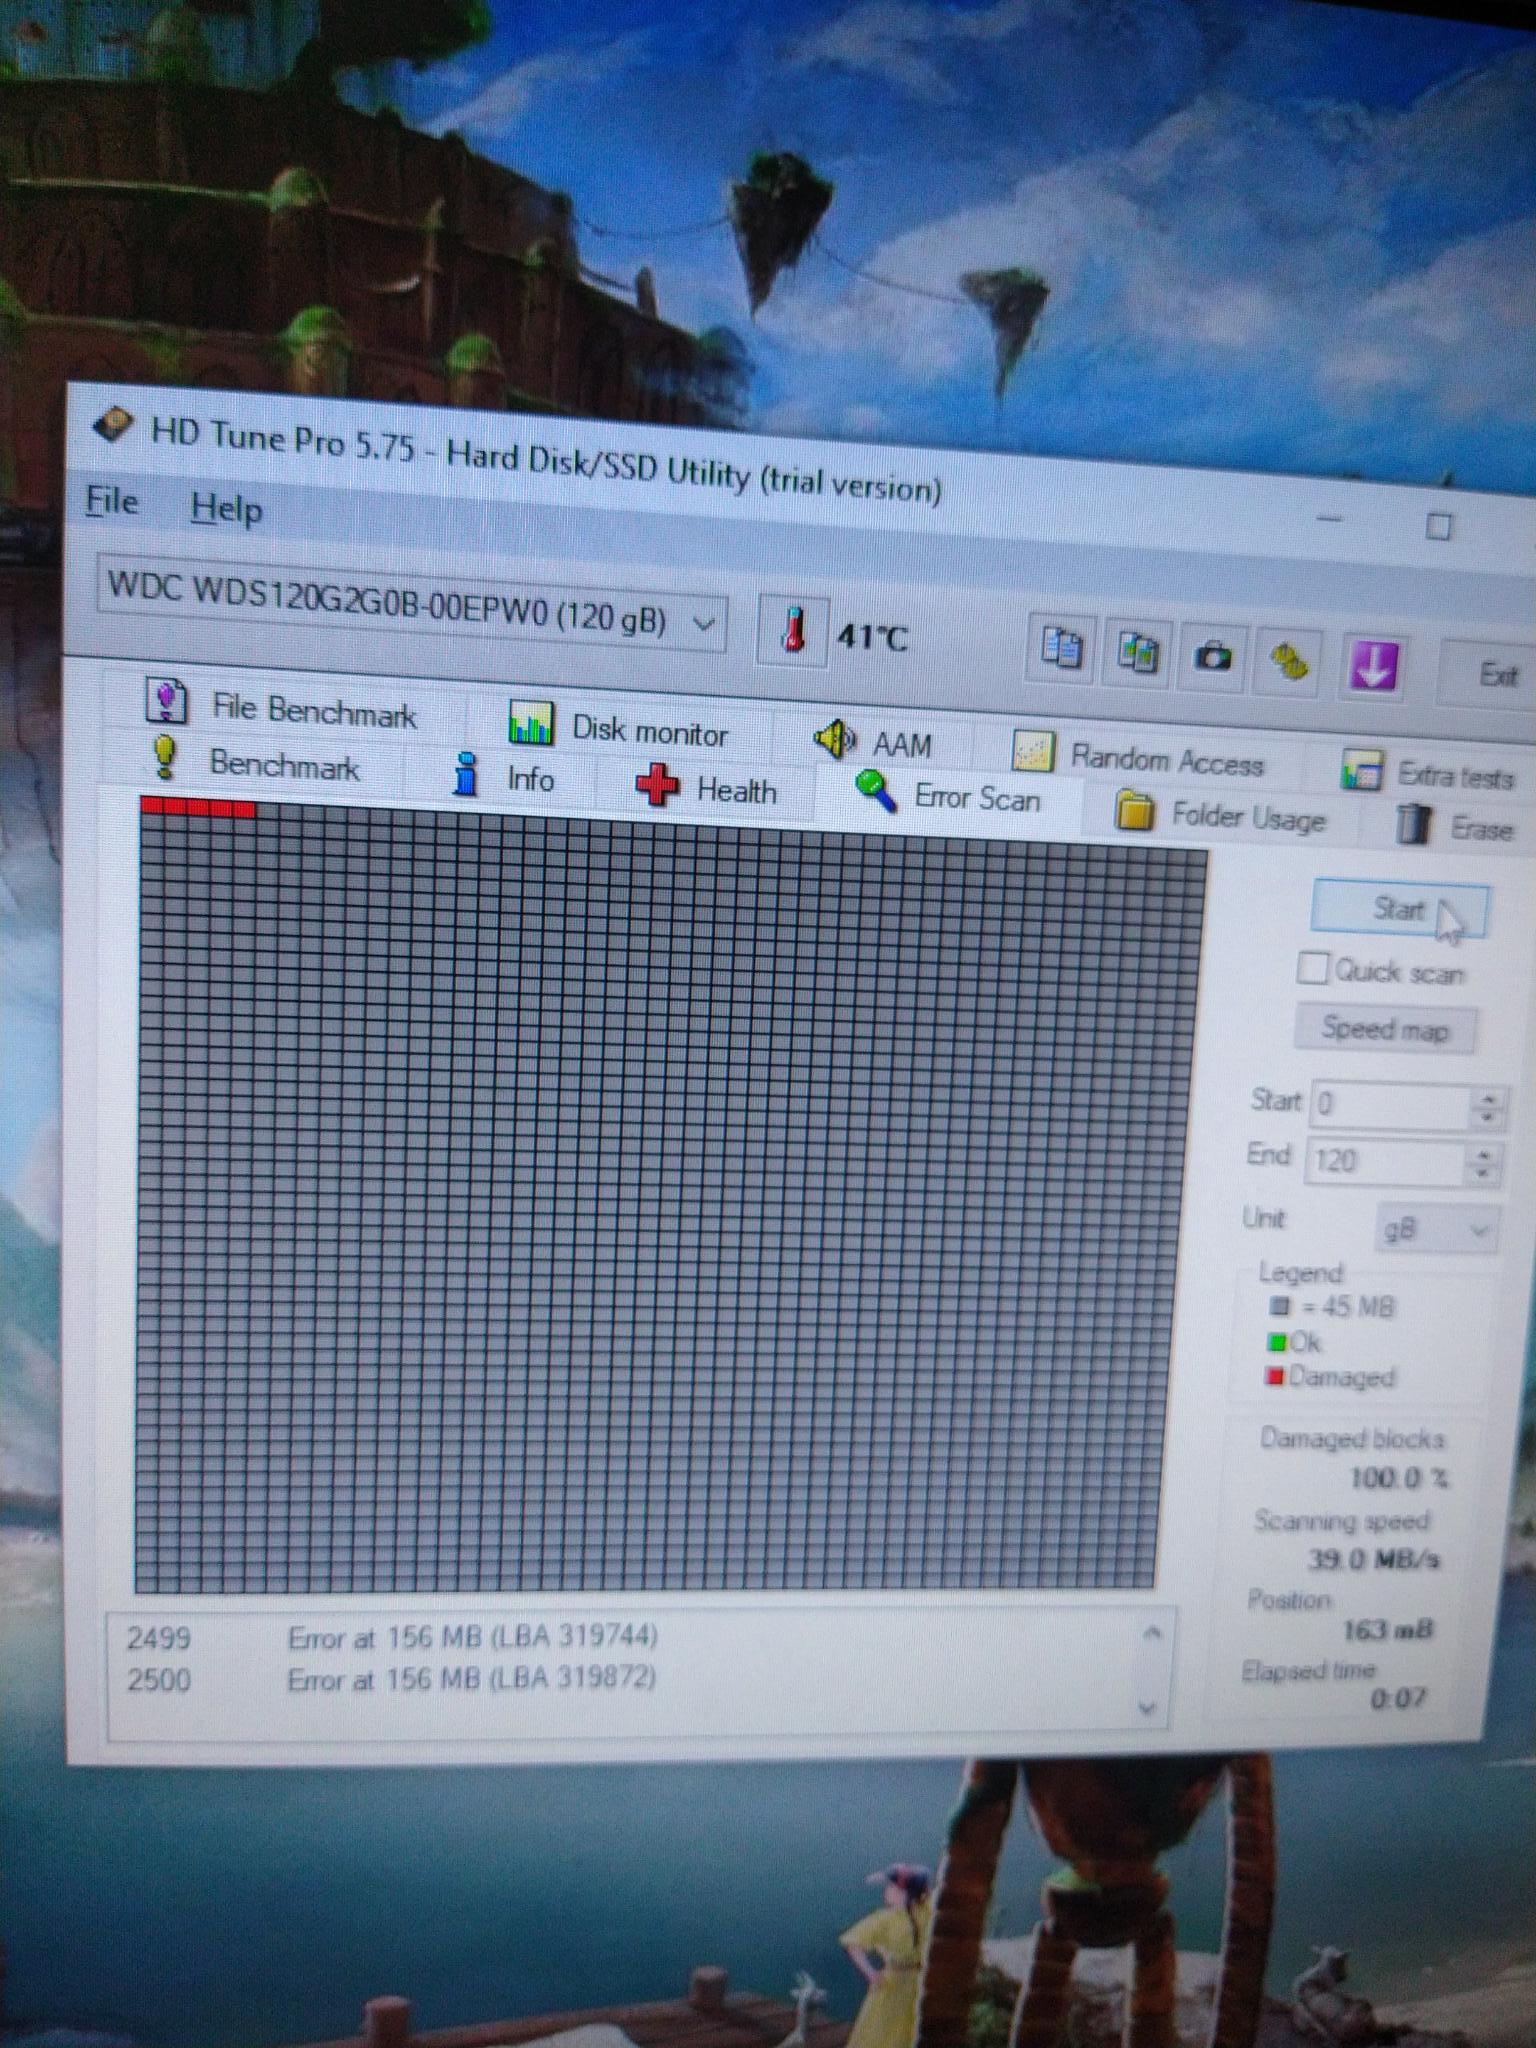This screenshot has height=2048, width=1536.
Task: Click the 163 mB position value
Action: pyautogui.click(x=1387, y=1630)
